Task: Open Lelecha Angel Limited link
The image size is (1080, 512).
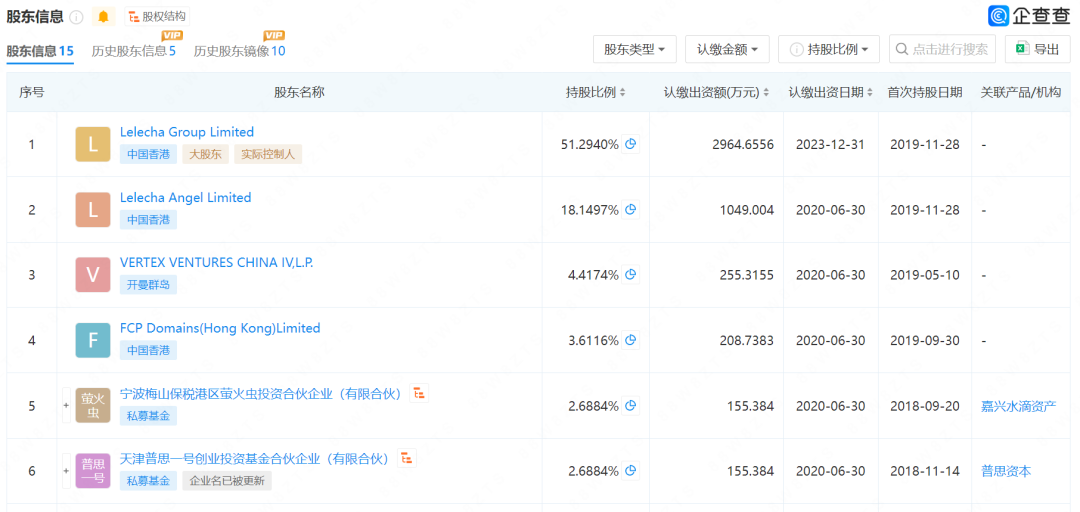Action: [185, 197]
